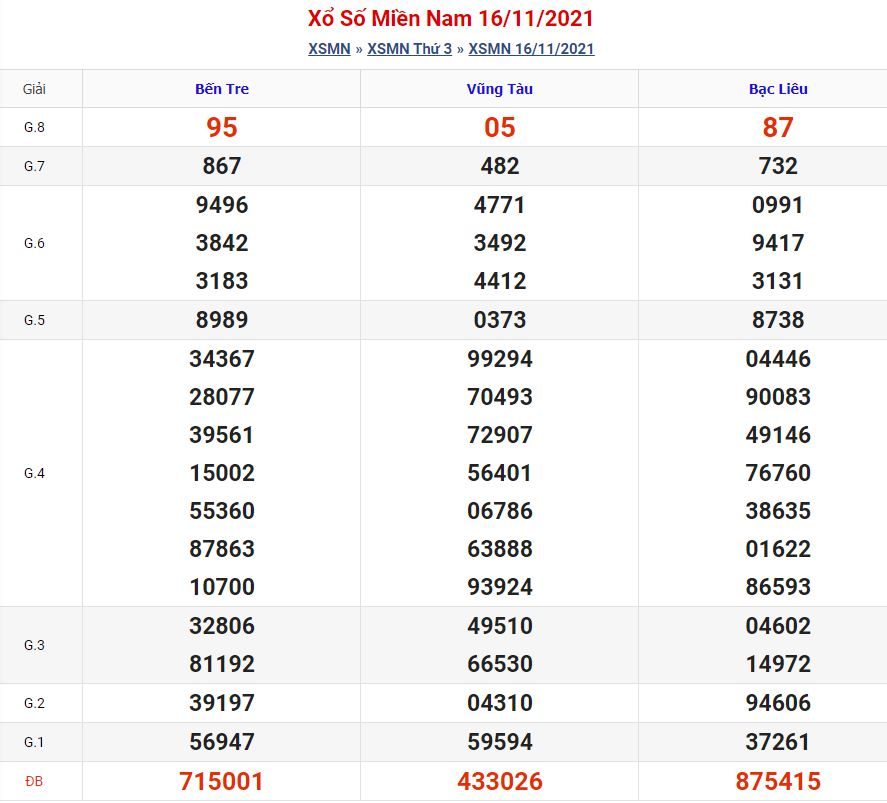Select Bạc Liêu G.7 number 732

tap(778, 166)
